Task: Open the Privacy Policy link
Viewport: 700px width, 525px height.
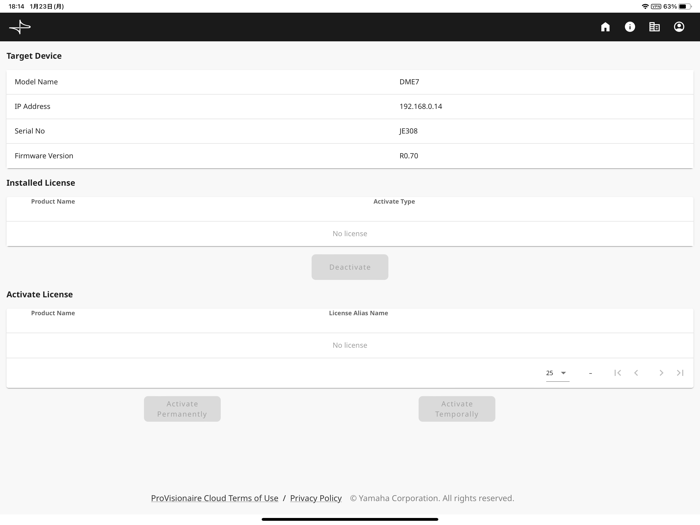Action: pyautogui.click(x=316, y=498)
